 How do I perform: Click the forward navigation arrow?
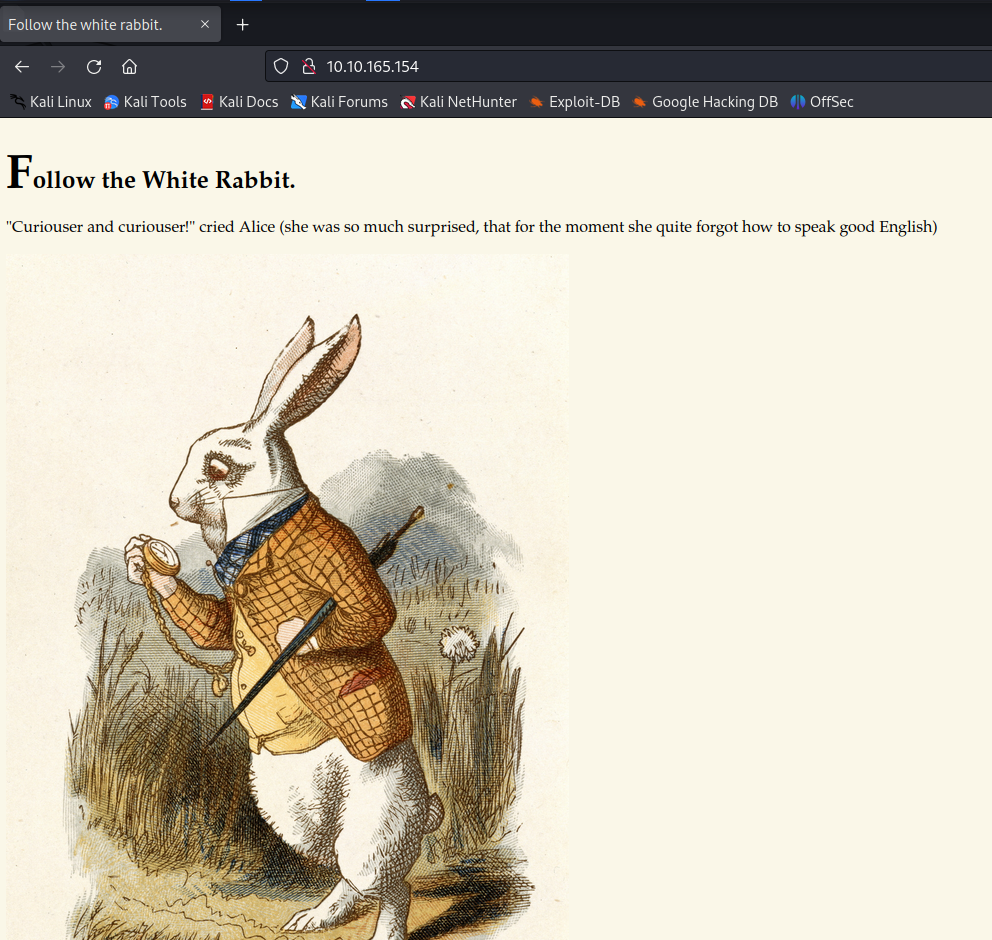(x=58, y=66)
